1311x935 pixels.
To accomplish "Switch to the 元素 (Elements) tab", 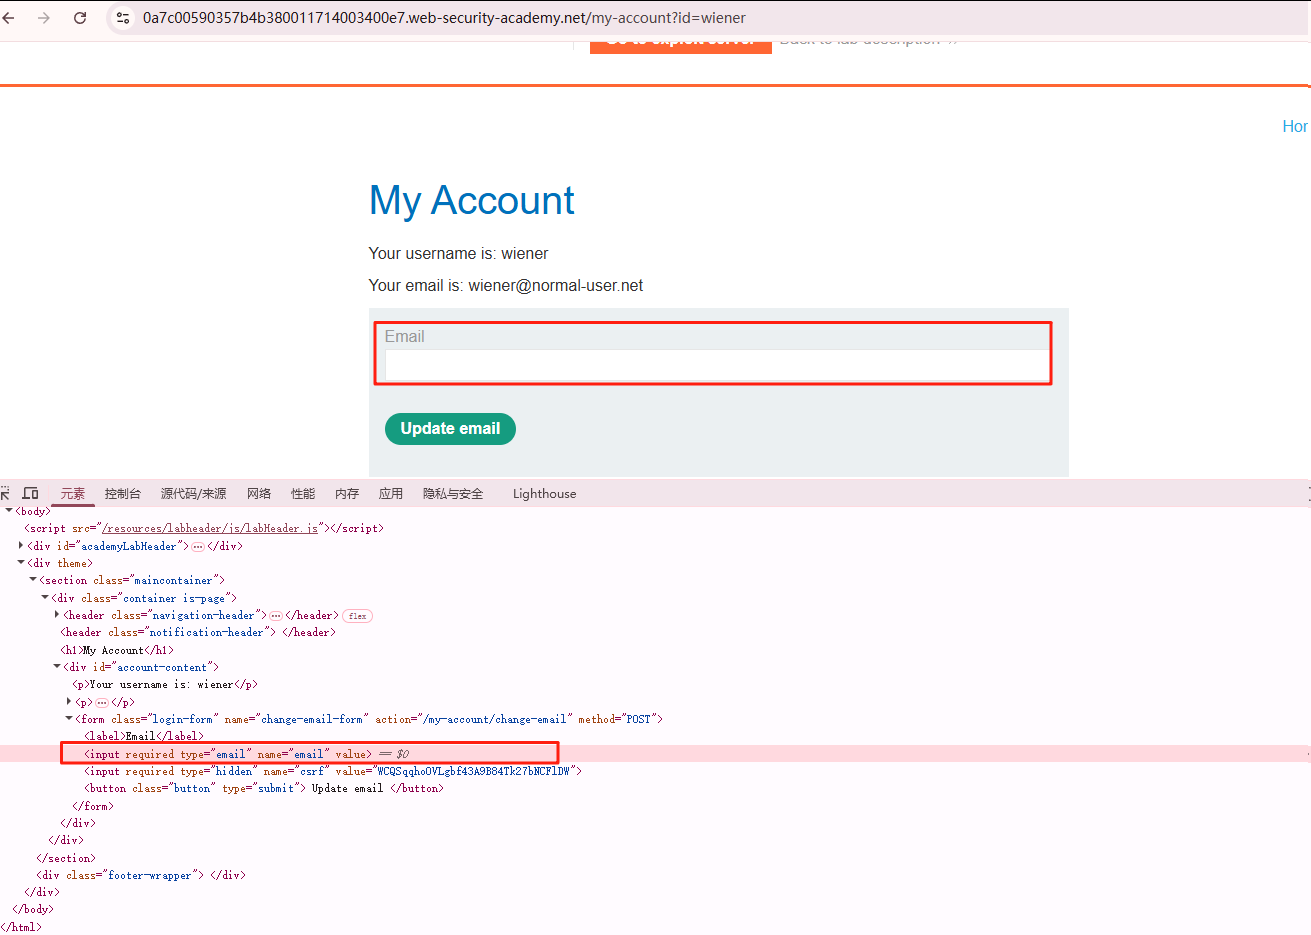I will pos(73,494).
